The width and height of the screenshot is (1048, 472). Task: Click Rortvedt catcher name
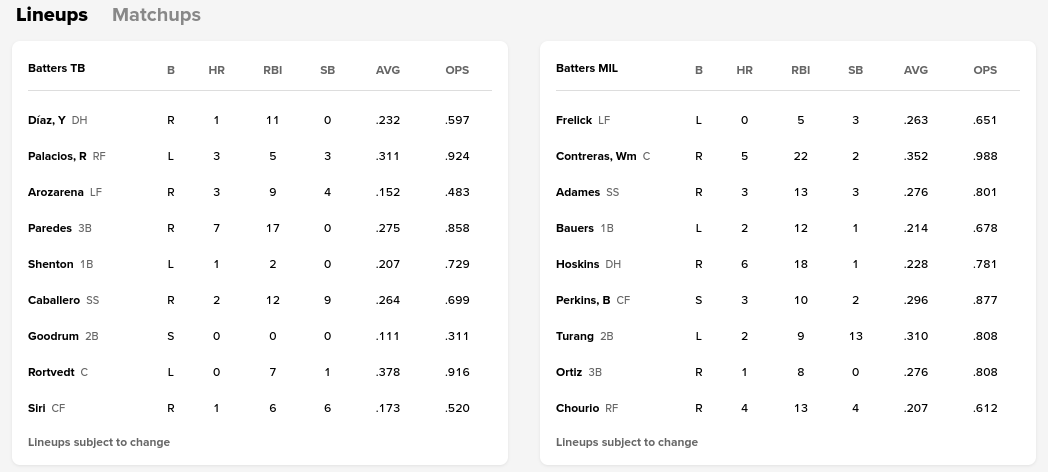51,372
